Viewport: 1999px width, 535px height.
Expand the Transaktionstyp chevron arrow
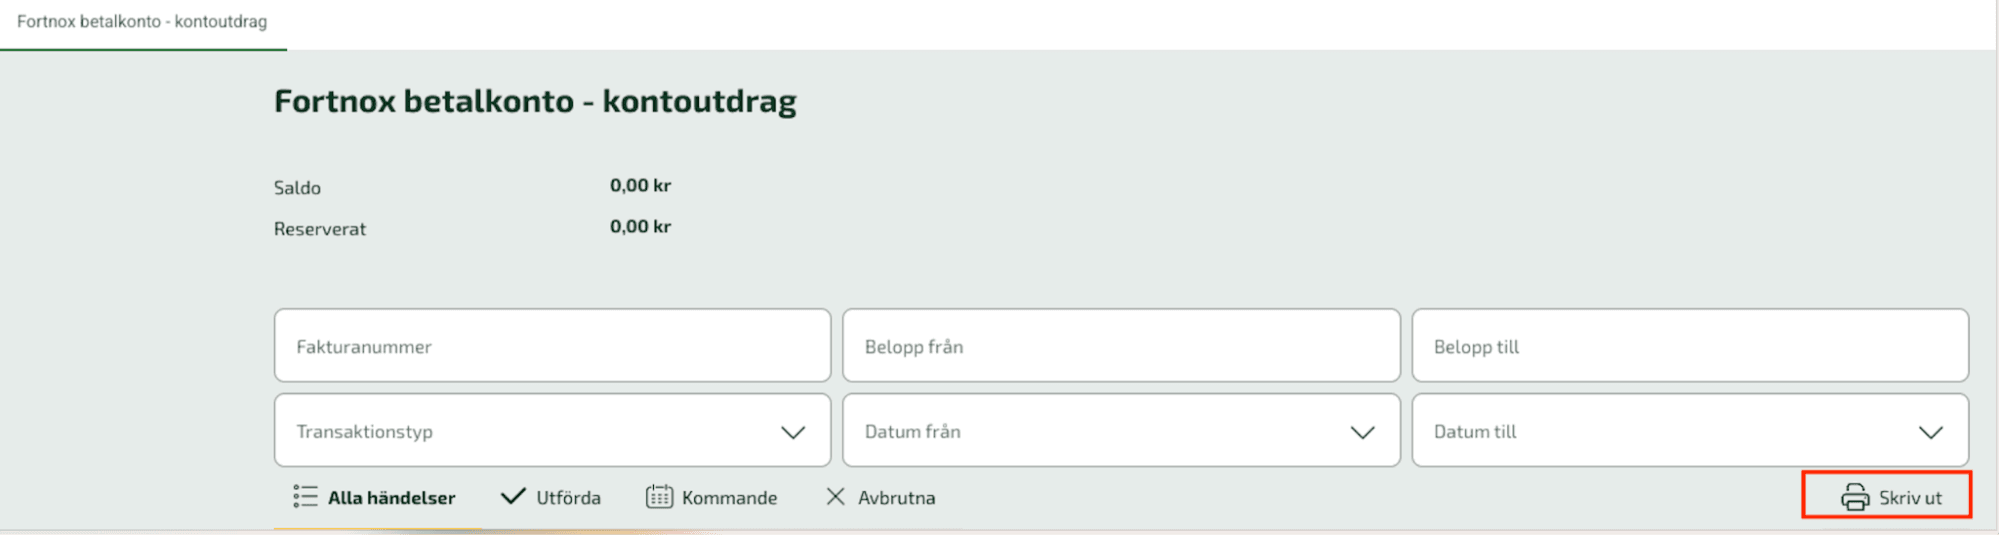tap(793, 432)
